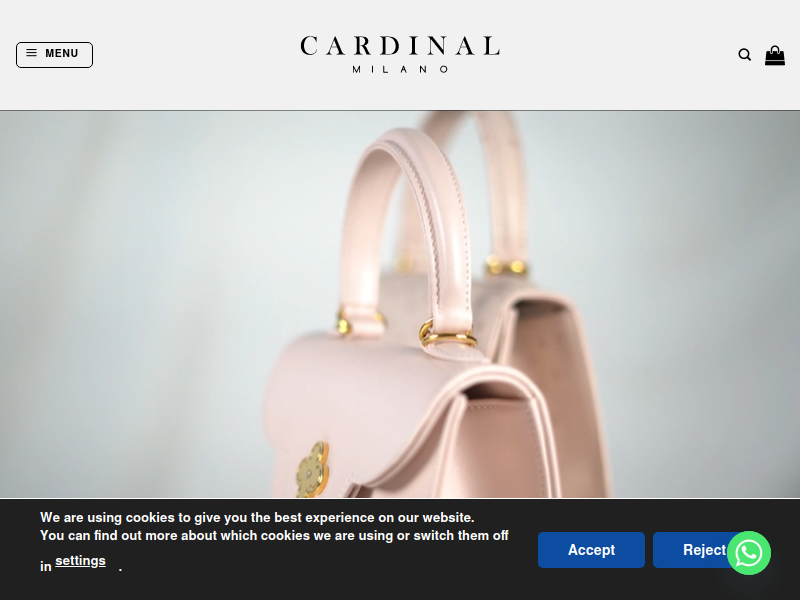Open the search magnifier icon
The height and width of the screenshot is (600, 800).
[744, 55]
